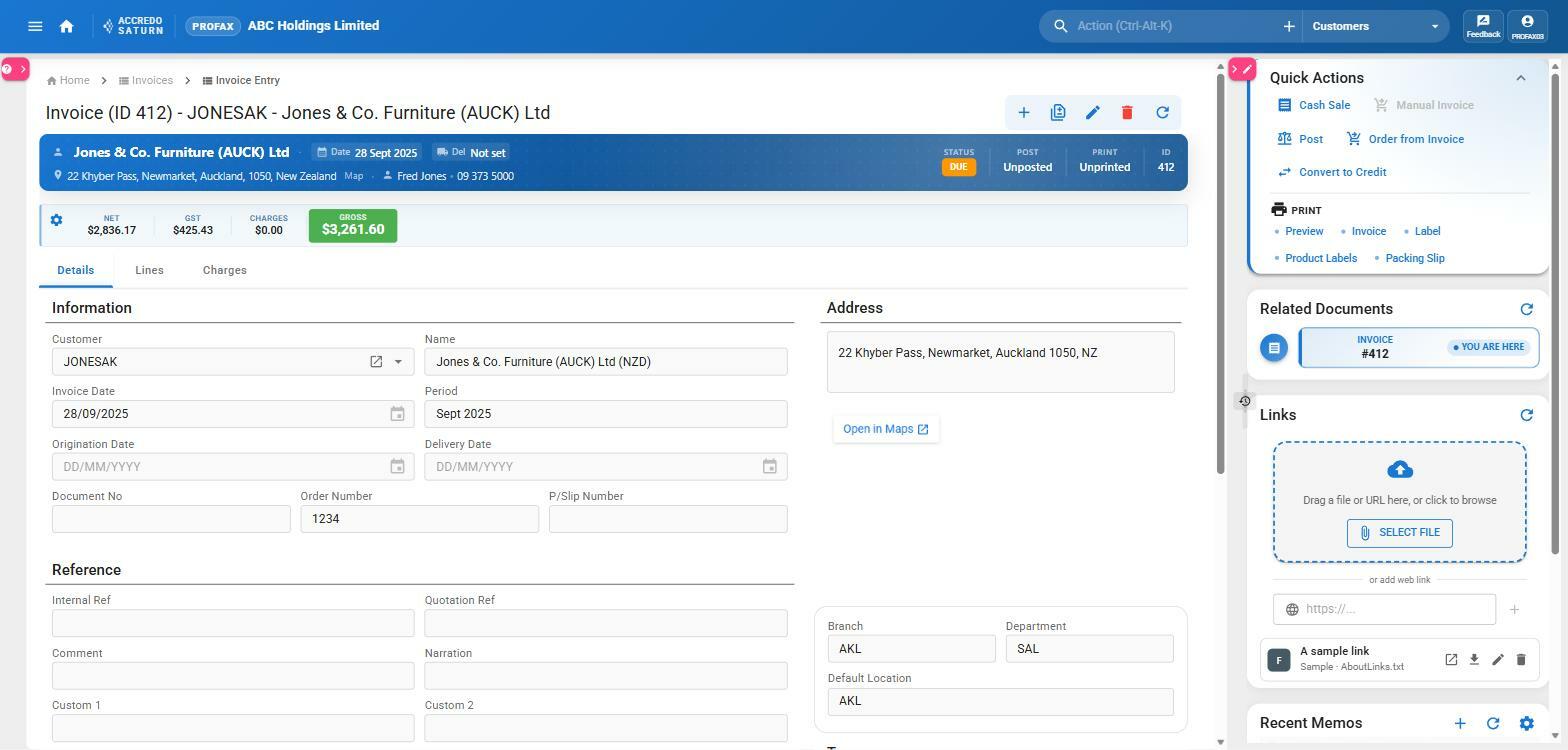Open the Map link in header address
1568x750 pixels.
pos(354,176)
